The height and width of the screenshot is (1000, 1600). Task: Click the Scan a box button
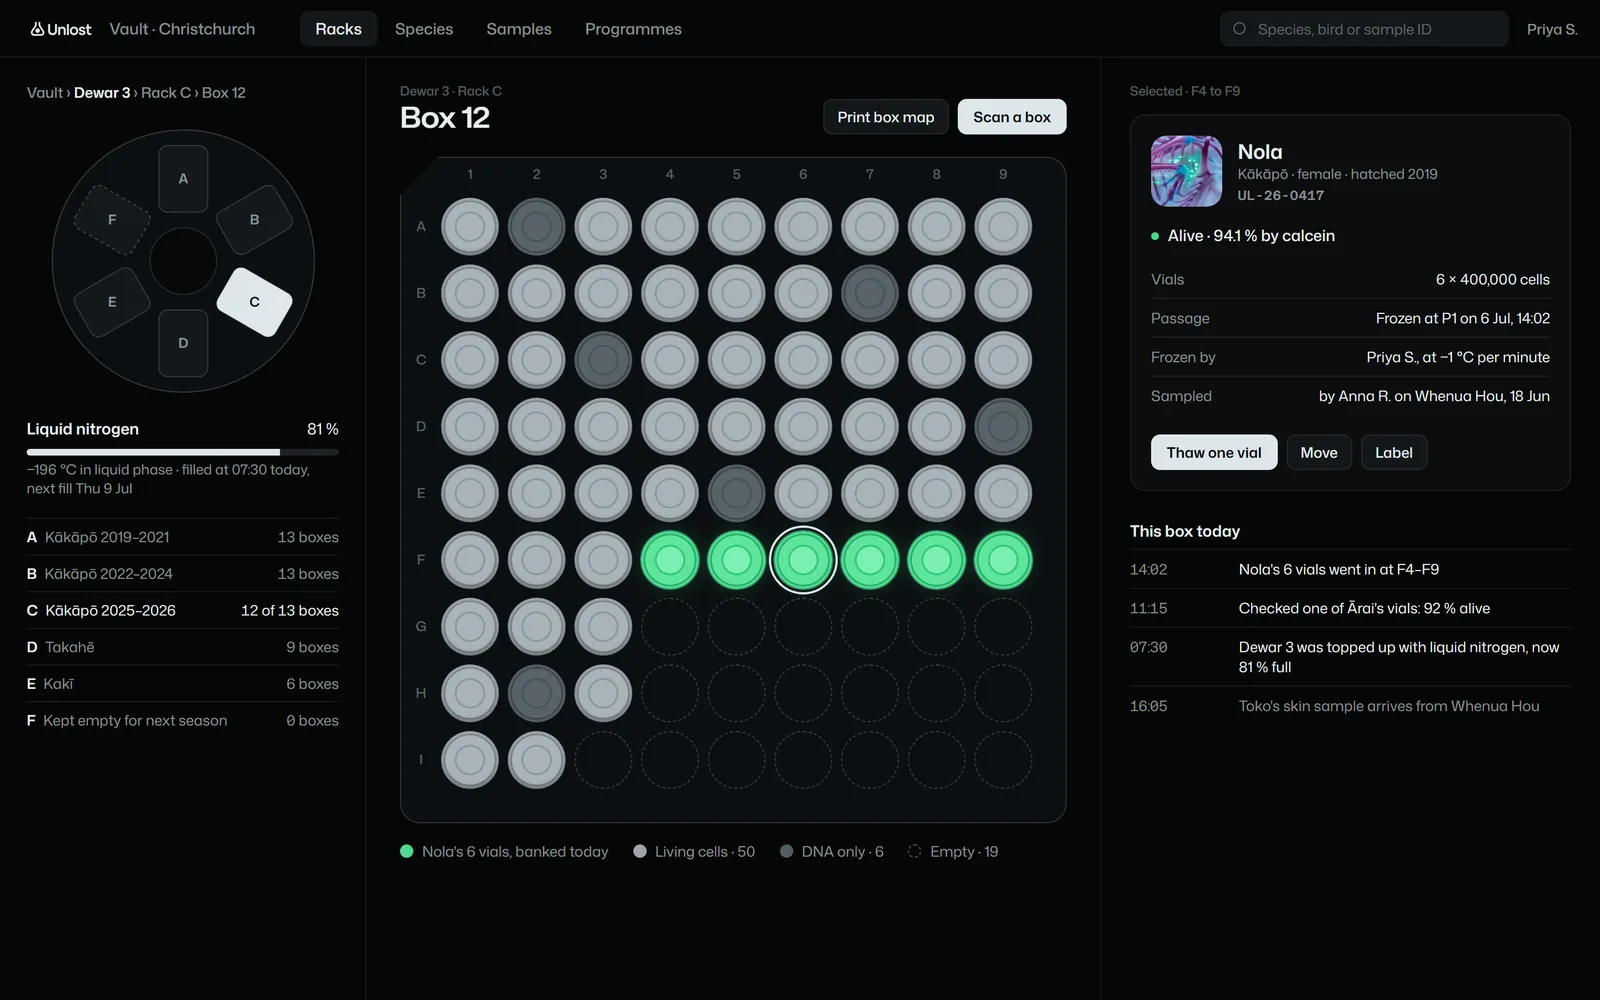tap(1012, 117)
